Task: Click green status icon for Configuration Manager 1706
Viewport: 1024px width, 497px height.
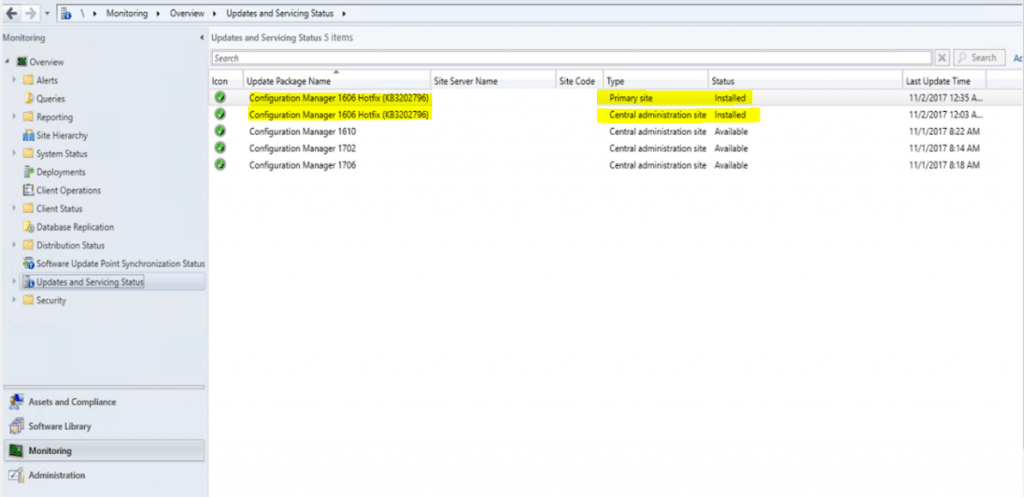Action: pos(220,165)
